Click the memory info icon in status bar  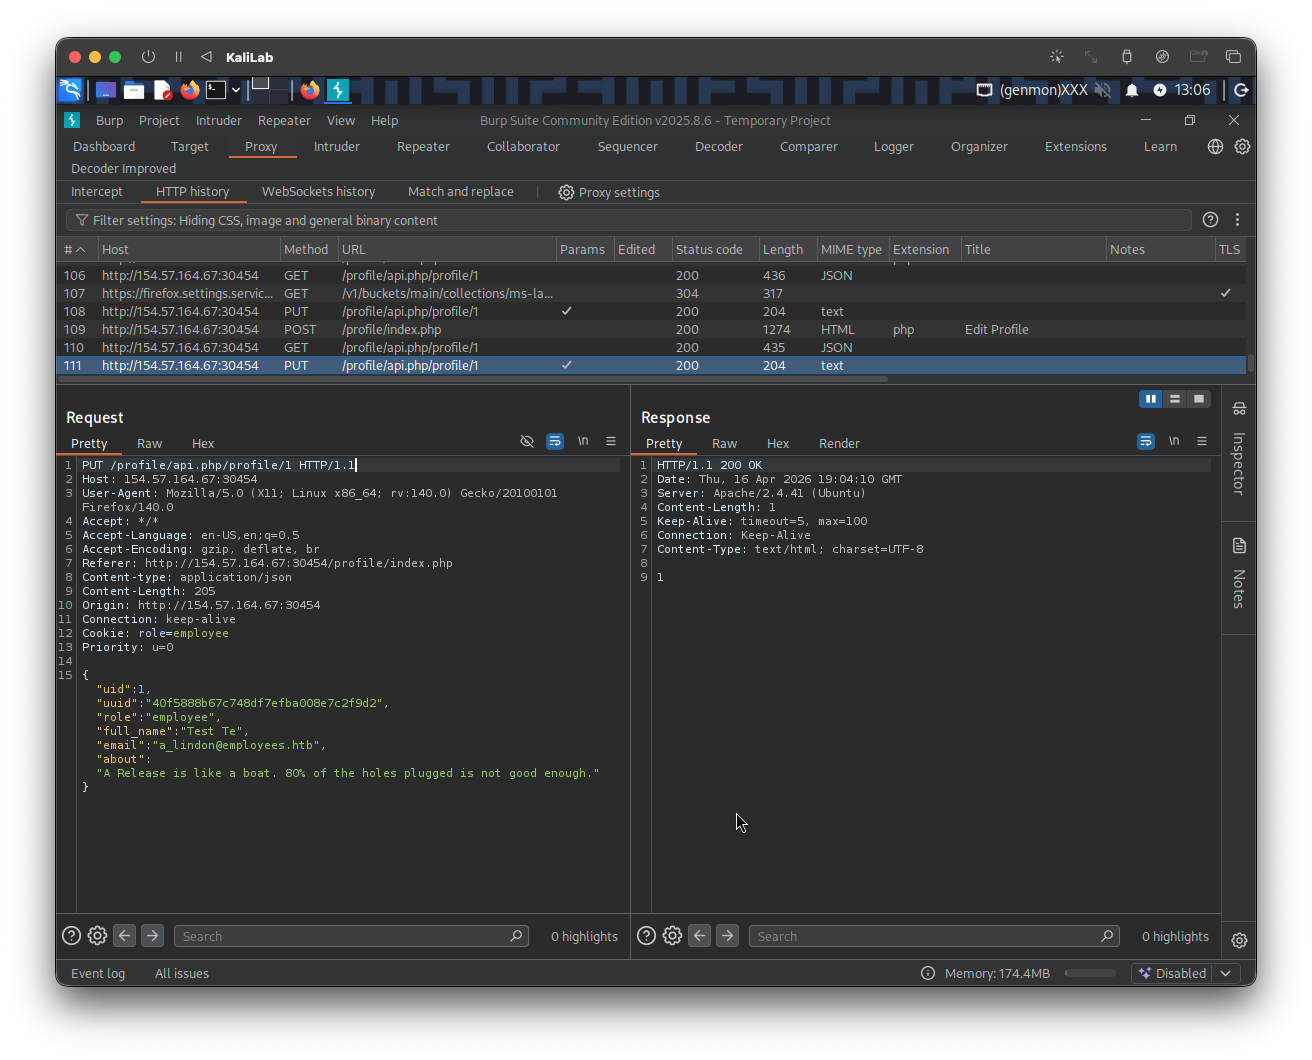coord(928,973)
